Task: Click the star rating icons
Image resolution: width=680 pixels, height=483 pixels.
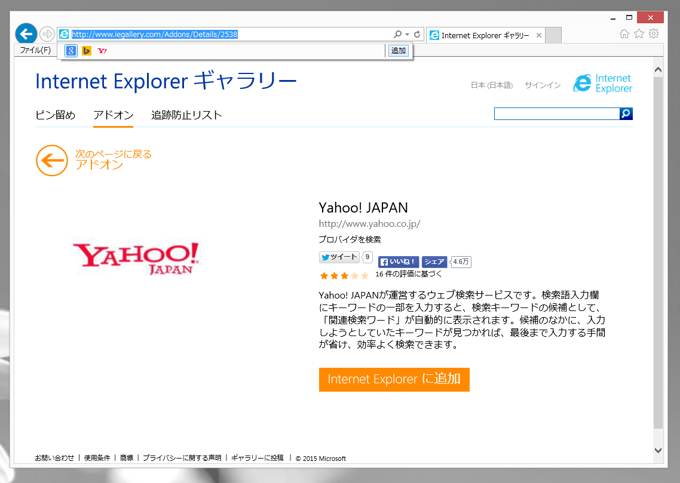Action: point(344,275)
